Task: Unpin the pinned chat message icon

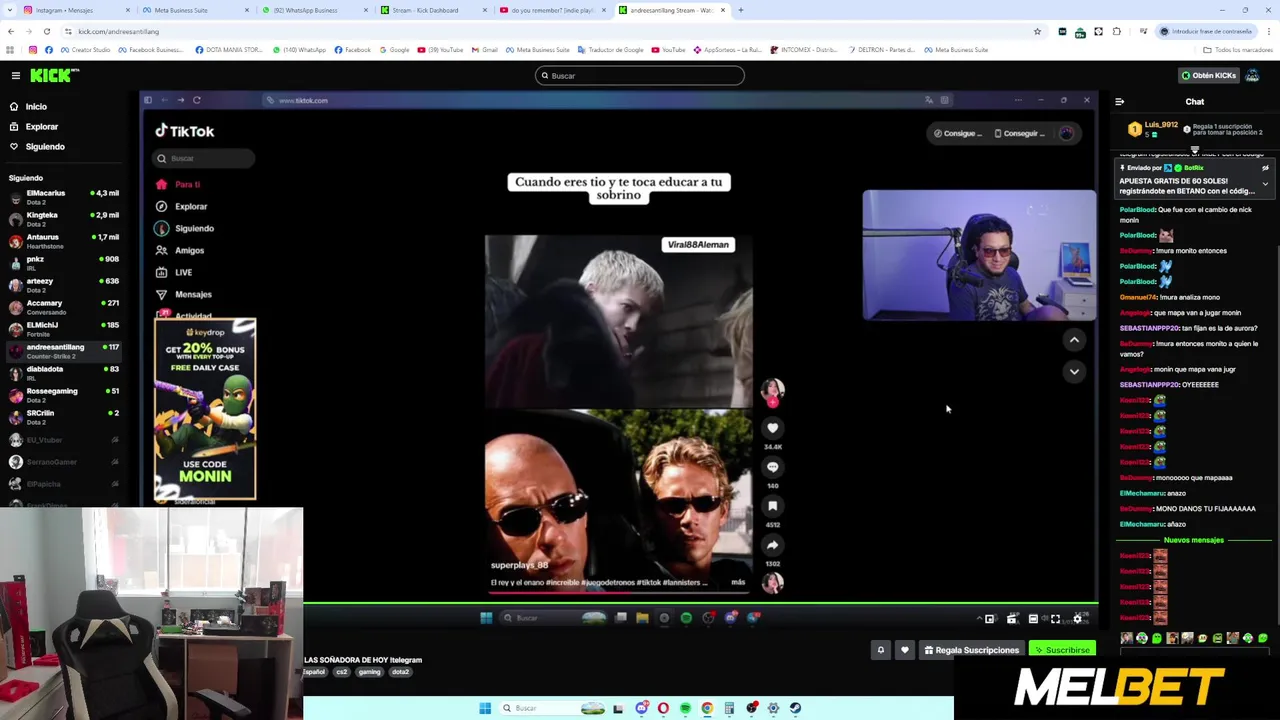Action: [1265, 168]
